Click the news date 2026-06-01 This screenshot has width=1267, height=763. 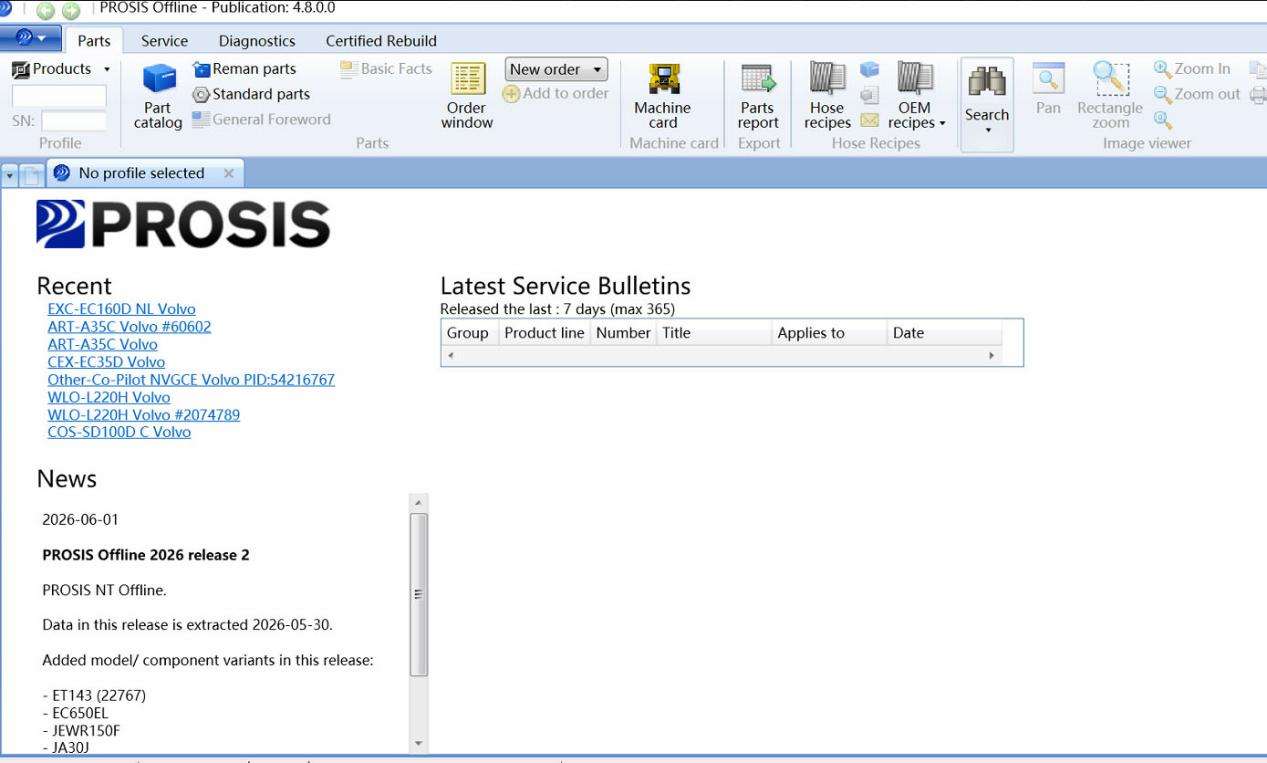point(78,520)
